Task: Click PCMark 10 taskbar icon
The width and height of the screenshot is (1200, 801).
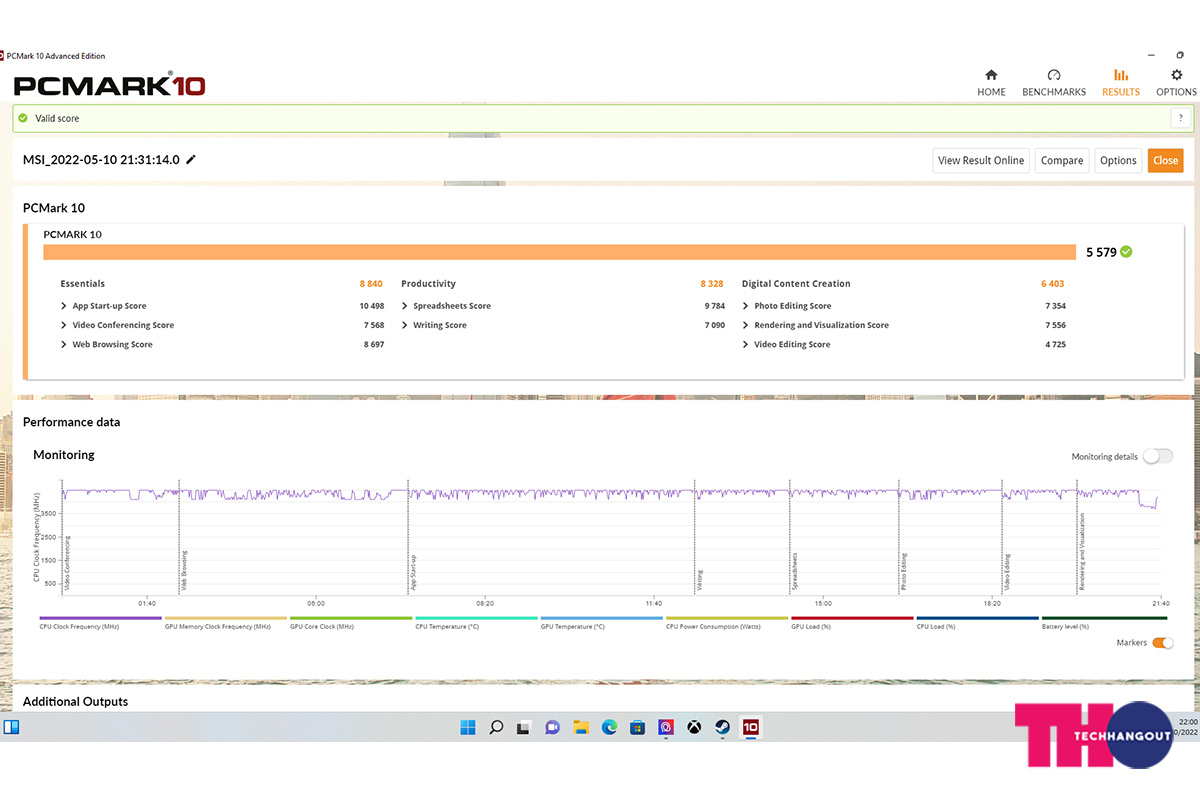Action: coord(750,727)
